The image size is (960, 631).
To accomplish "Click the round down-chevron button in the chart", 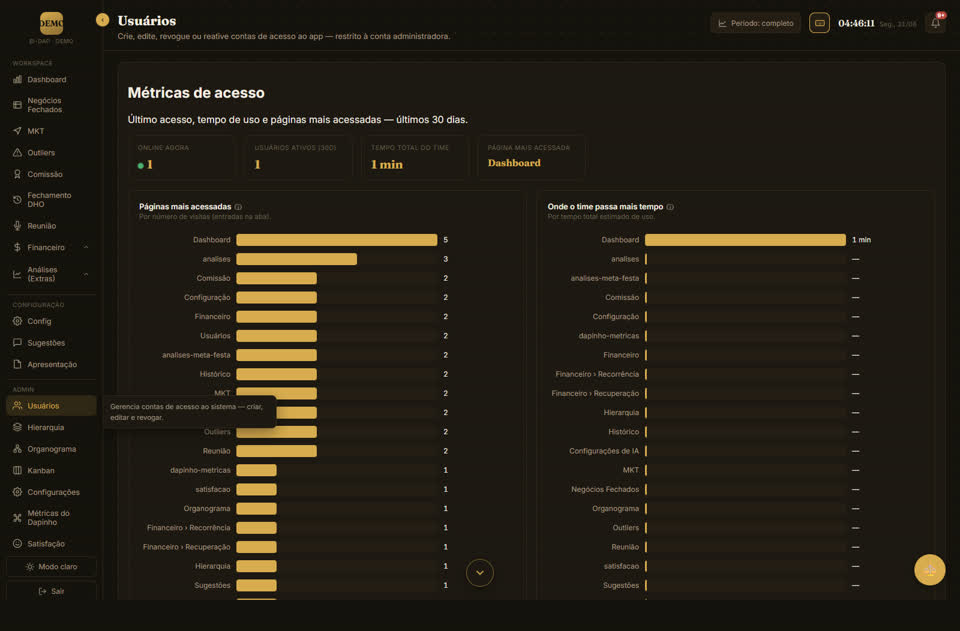I will point(479,573).
